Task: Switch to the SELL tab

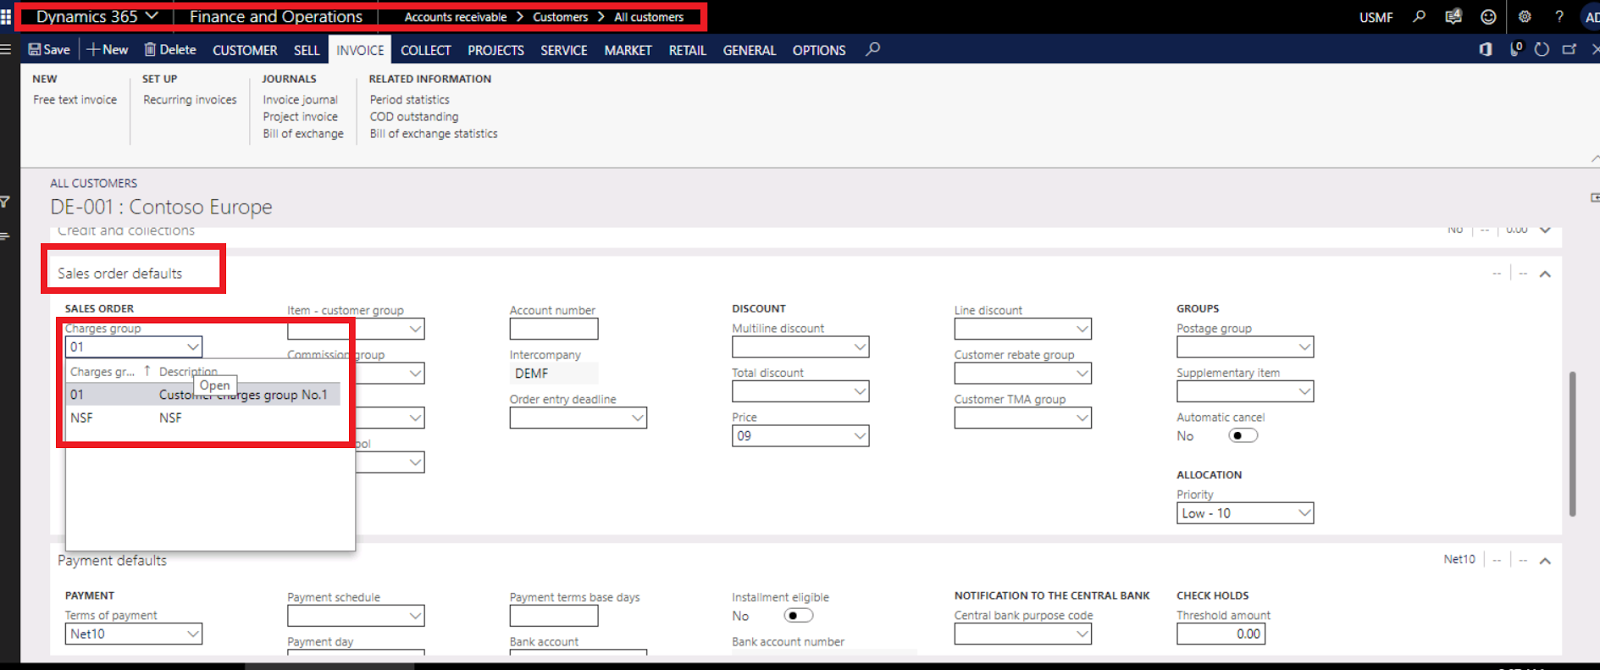Action: pos(307,50)
